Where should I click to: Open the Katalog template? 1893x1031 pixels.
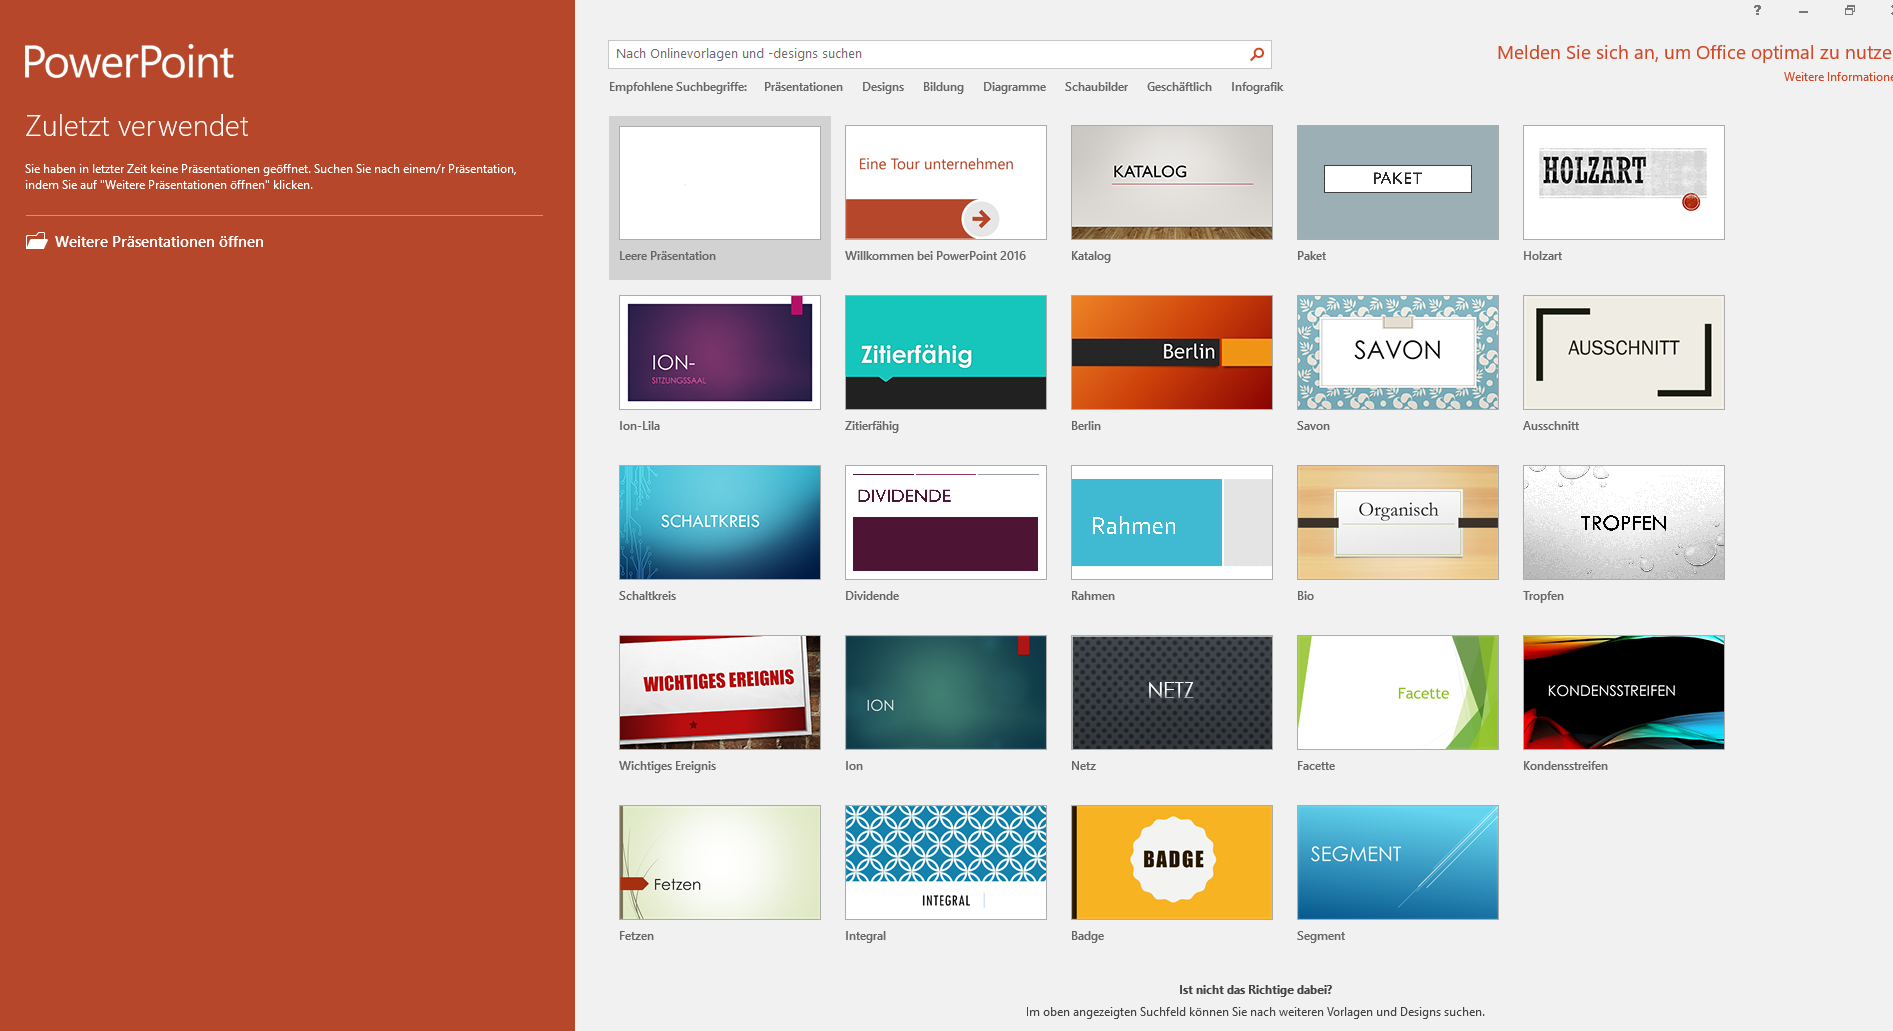(x=1171, y=182)
